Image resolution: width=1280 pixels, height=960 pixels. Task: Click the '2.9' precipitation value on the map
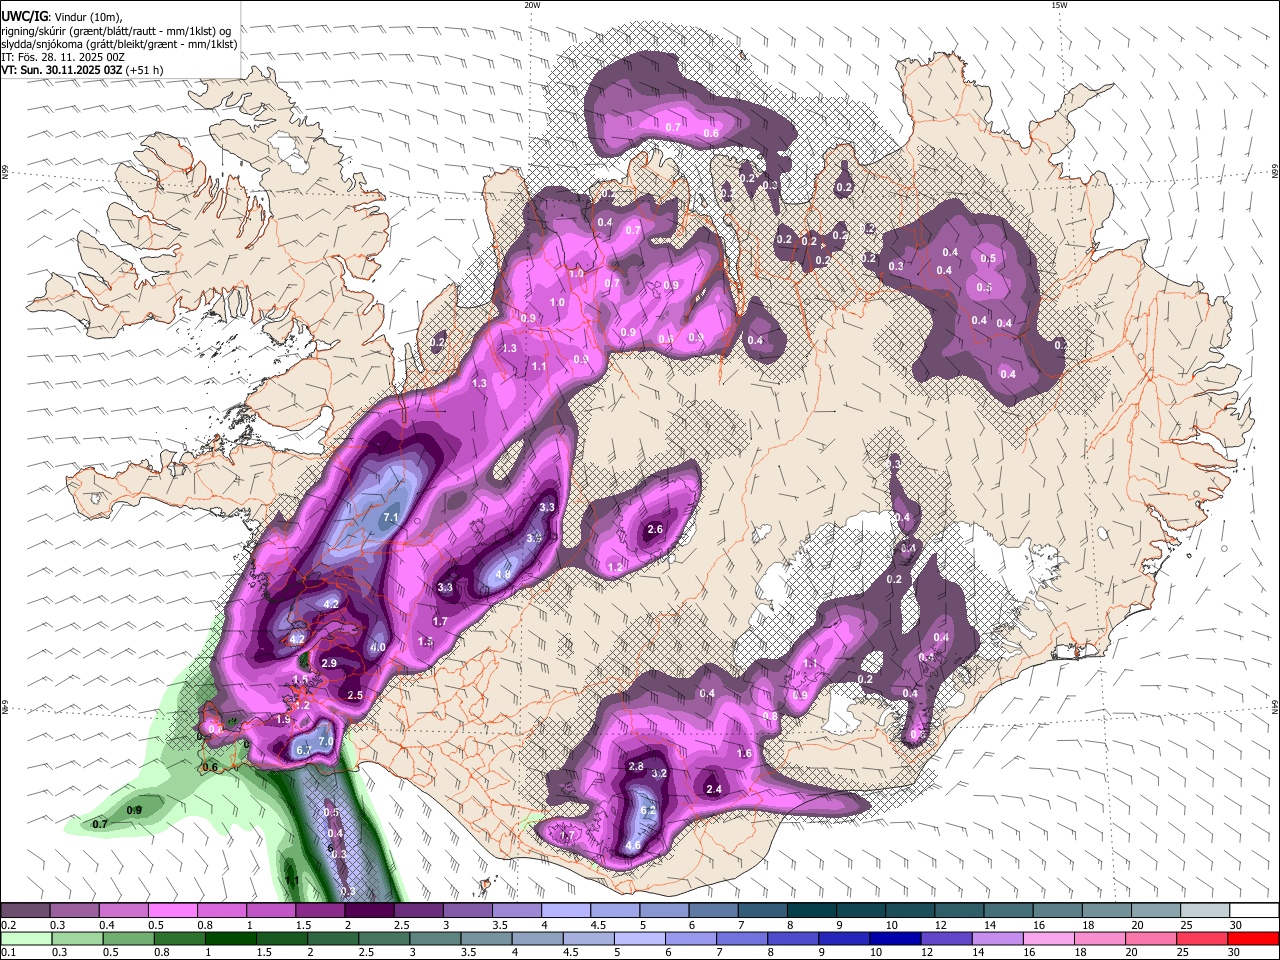tap(328, 663)
